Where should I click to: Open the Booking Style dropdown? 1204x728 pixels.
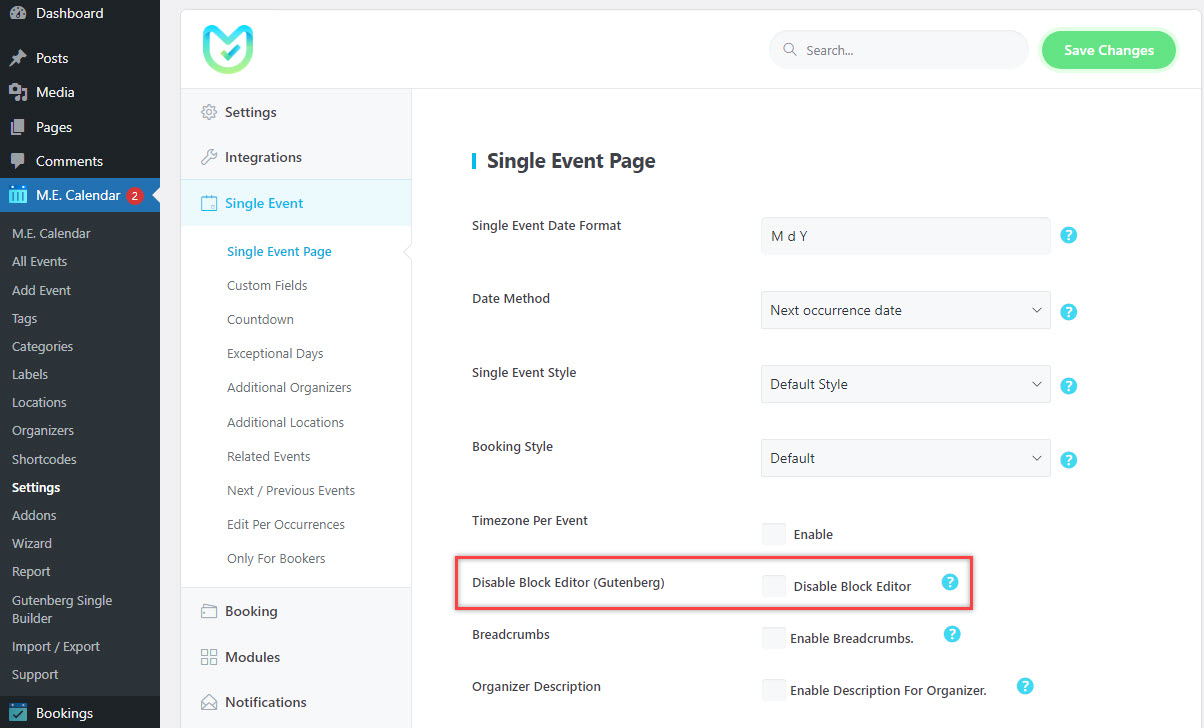pos(906,458)
